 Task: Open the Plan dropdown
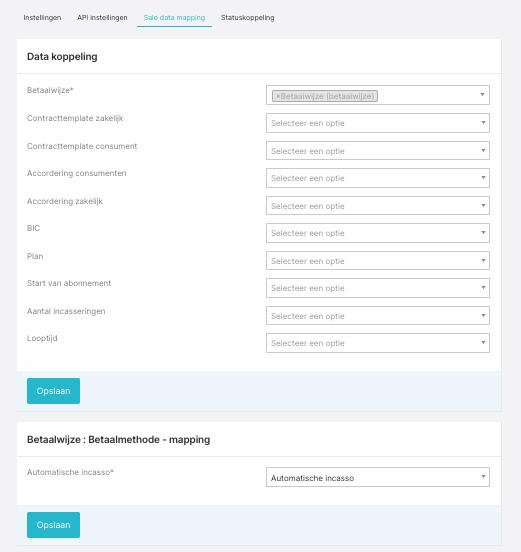coord(378,261)
